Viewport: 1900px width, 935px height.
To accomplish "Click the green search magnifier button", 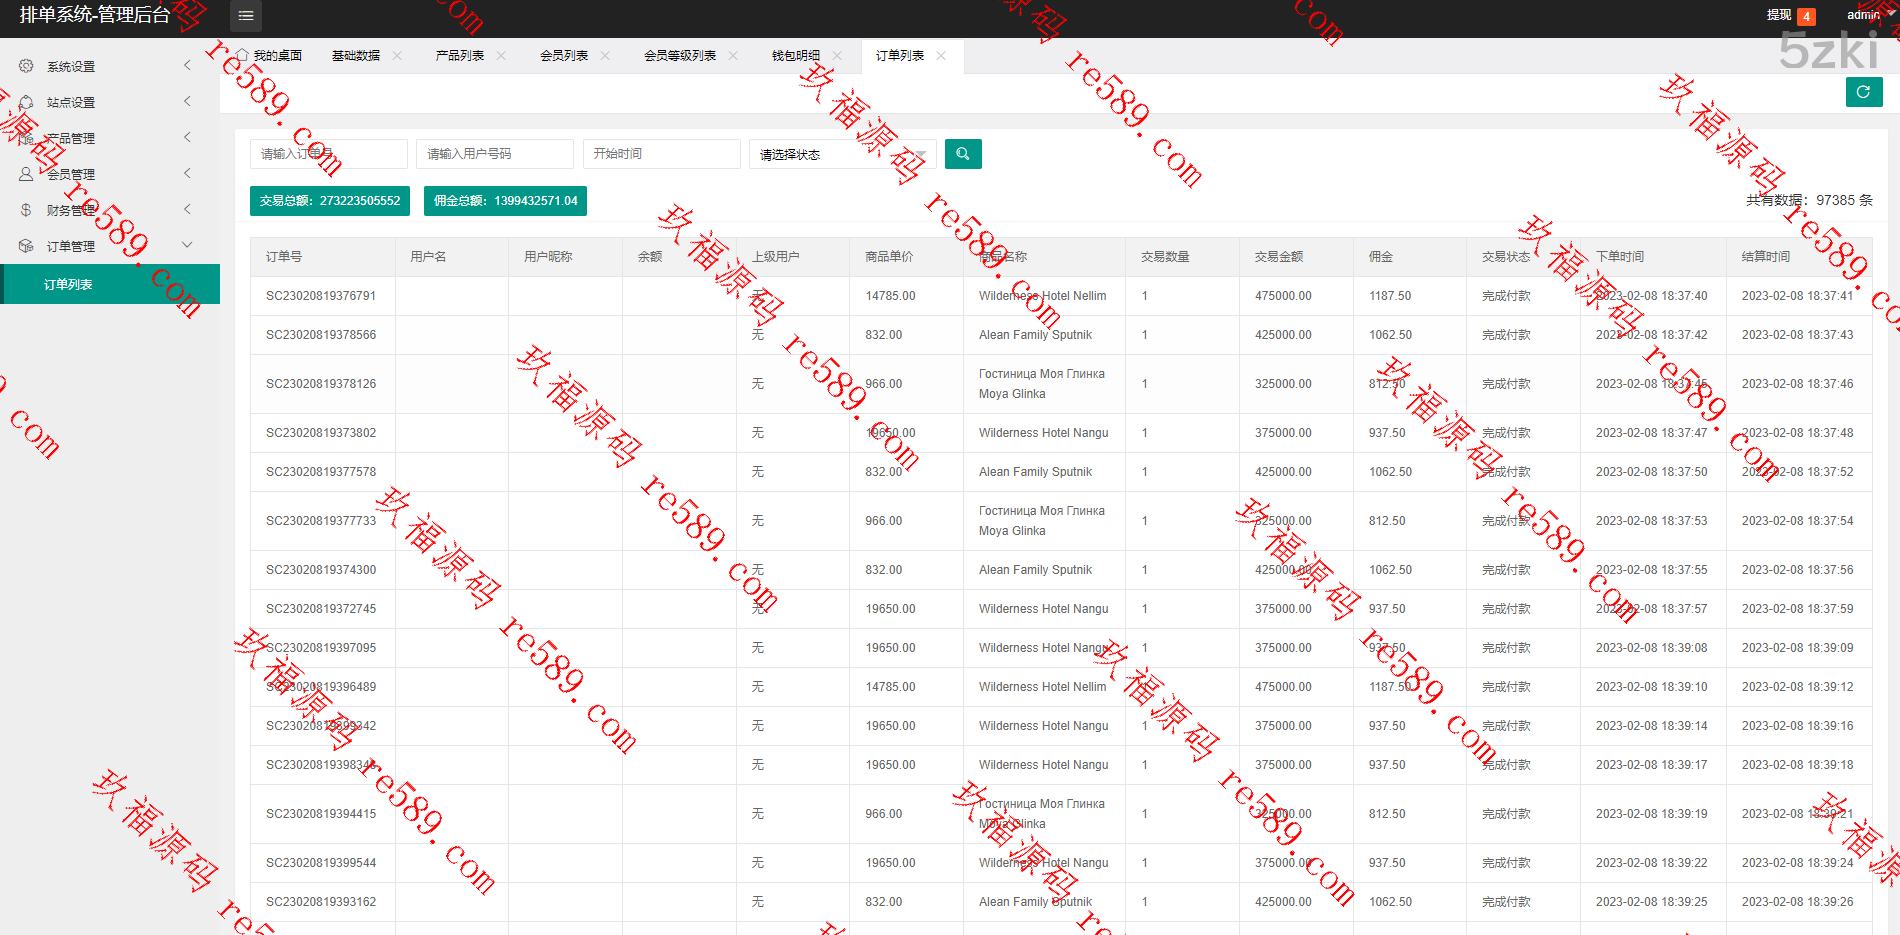I will tap(963, 154).
